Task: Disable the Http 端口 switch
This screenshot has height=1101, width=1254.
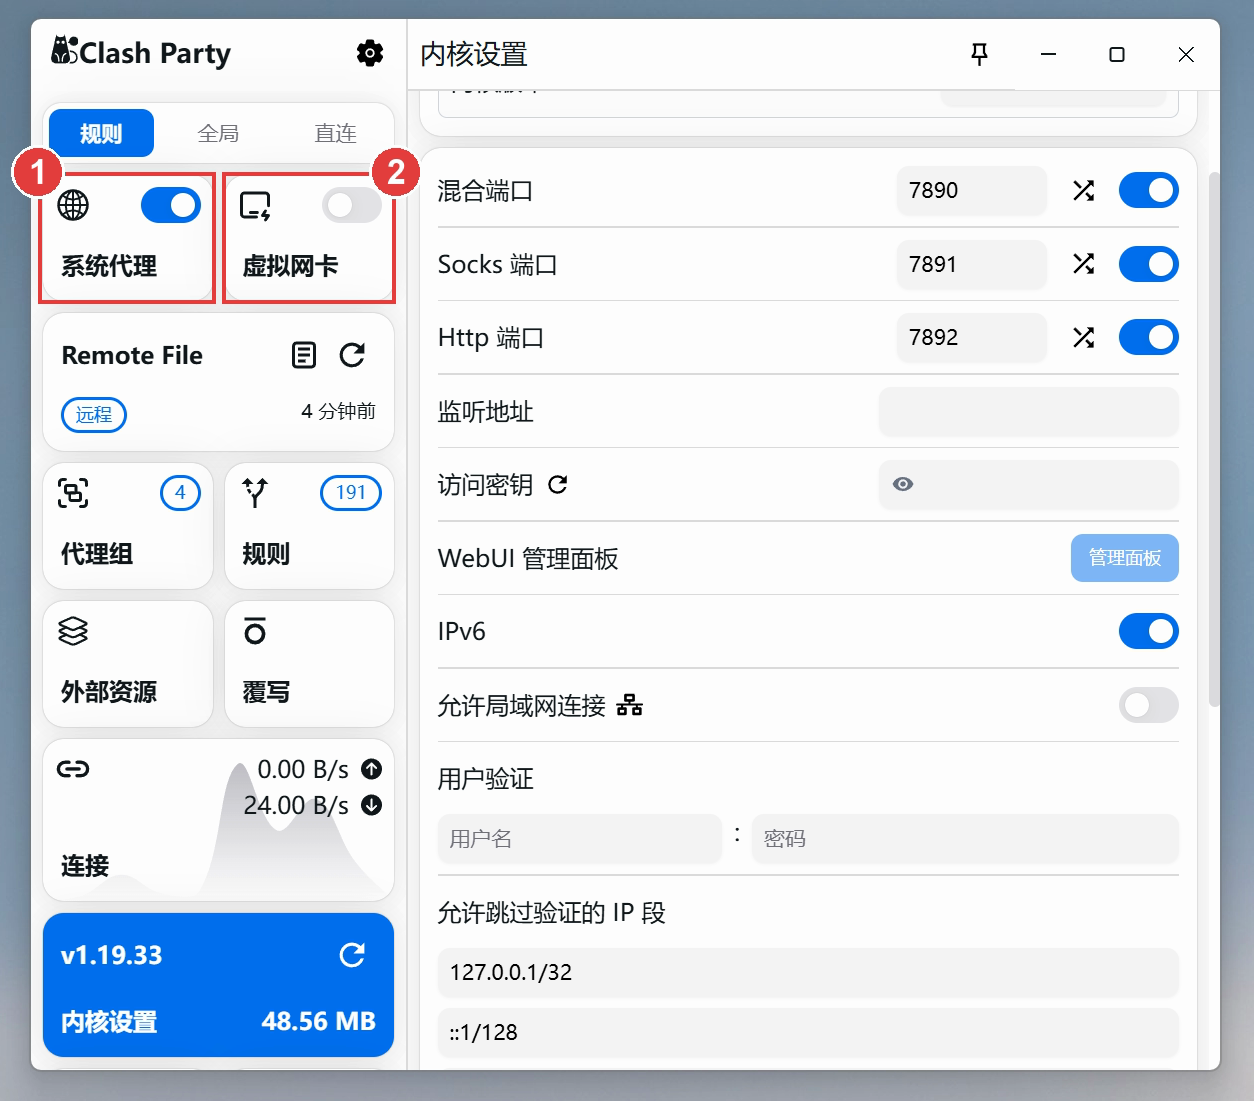Action: click(1149, 337)
